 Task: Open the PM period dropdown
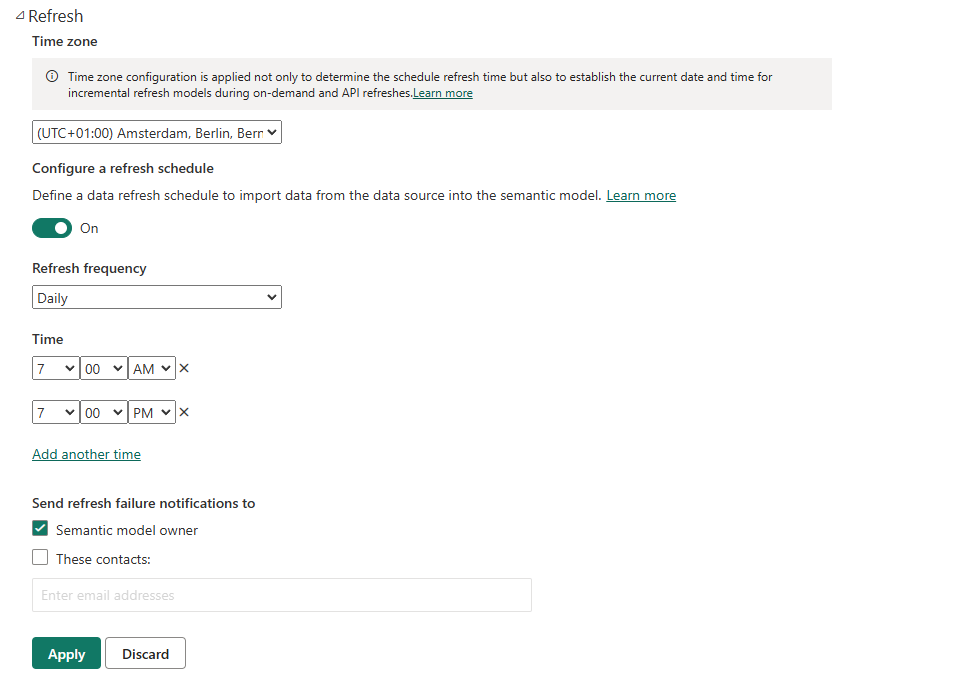tap(152, 412)
